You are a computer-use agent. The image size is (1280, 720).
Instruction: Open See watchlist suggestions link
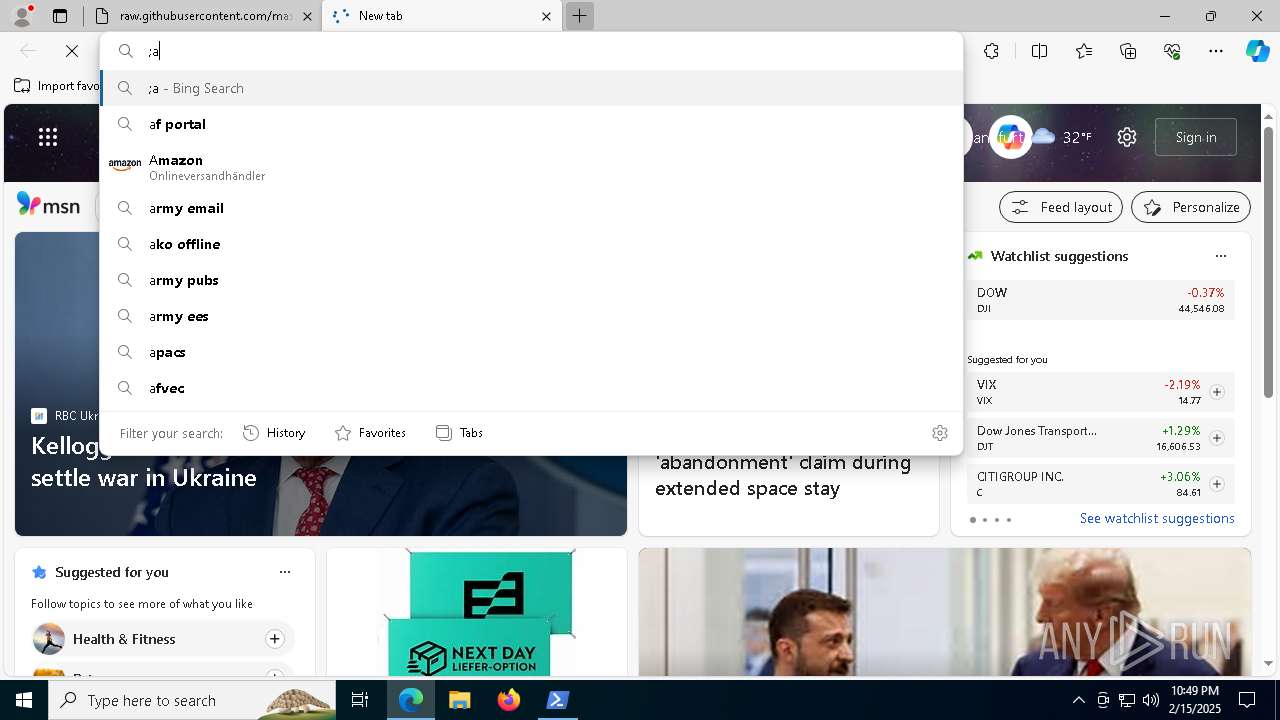(x=1157, y=518)
